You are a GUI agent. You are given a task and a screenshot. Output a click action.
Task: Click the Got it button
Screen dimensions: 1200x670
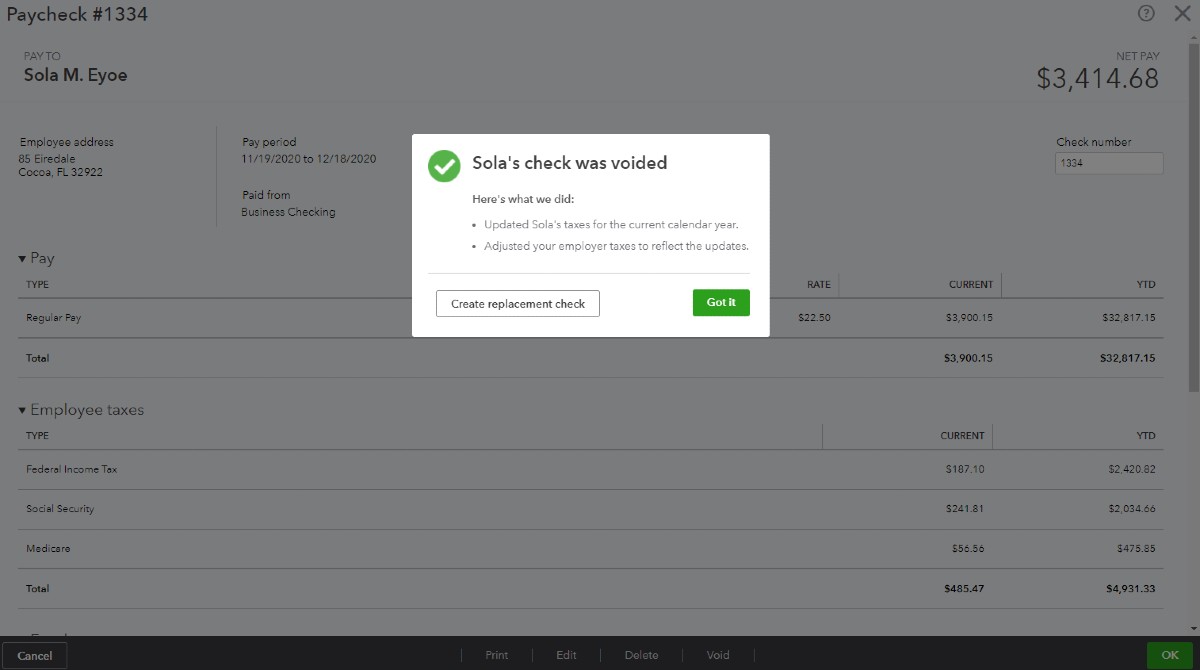tap(721, 303)
